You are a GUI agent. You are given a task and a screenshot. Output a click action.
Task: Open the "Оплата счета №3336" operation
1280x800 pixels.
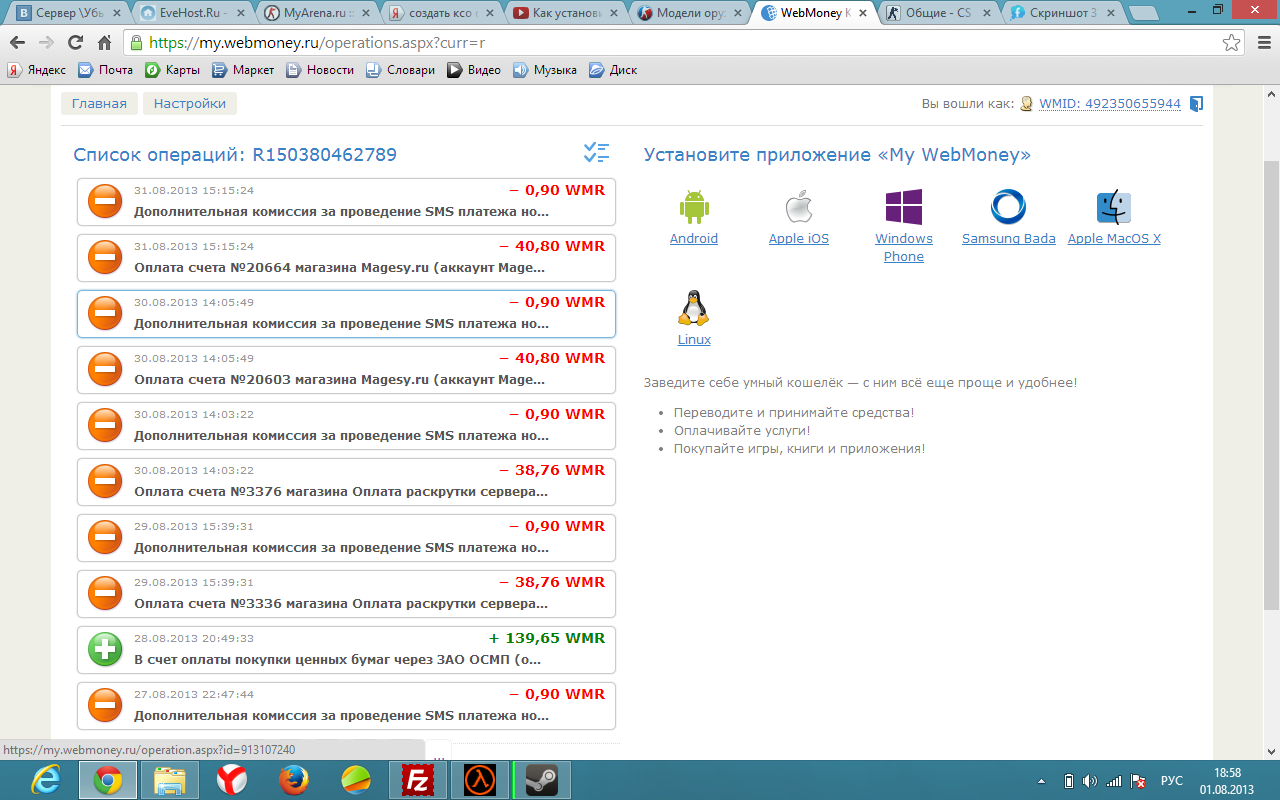346,594
